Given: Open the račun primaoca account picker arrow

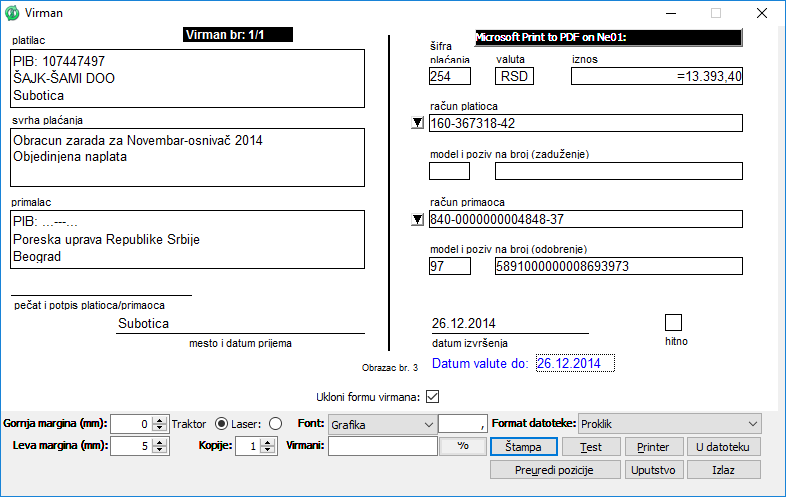Looking at the screenshot, I should pos(418,220).
